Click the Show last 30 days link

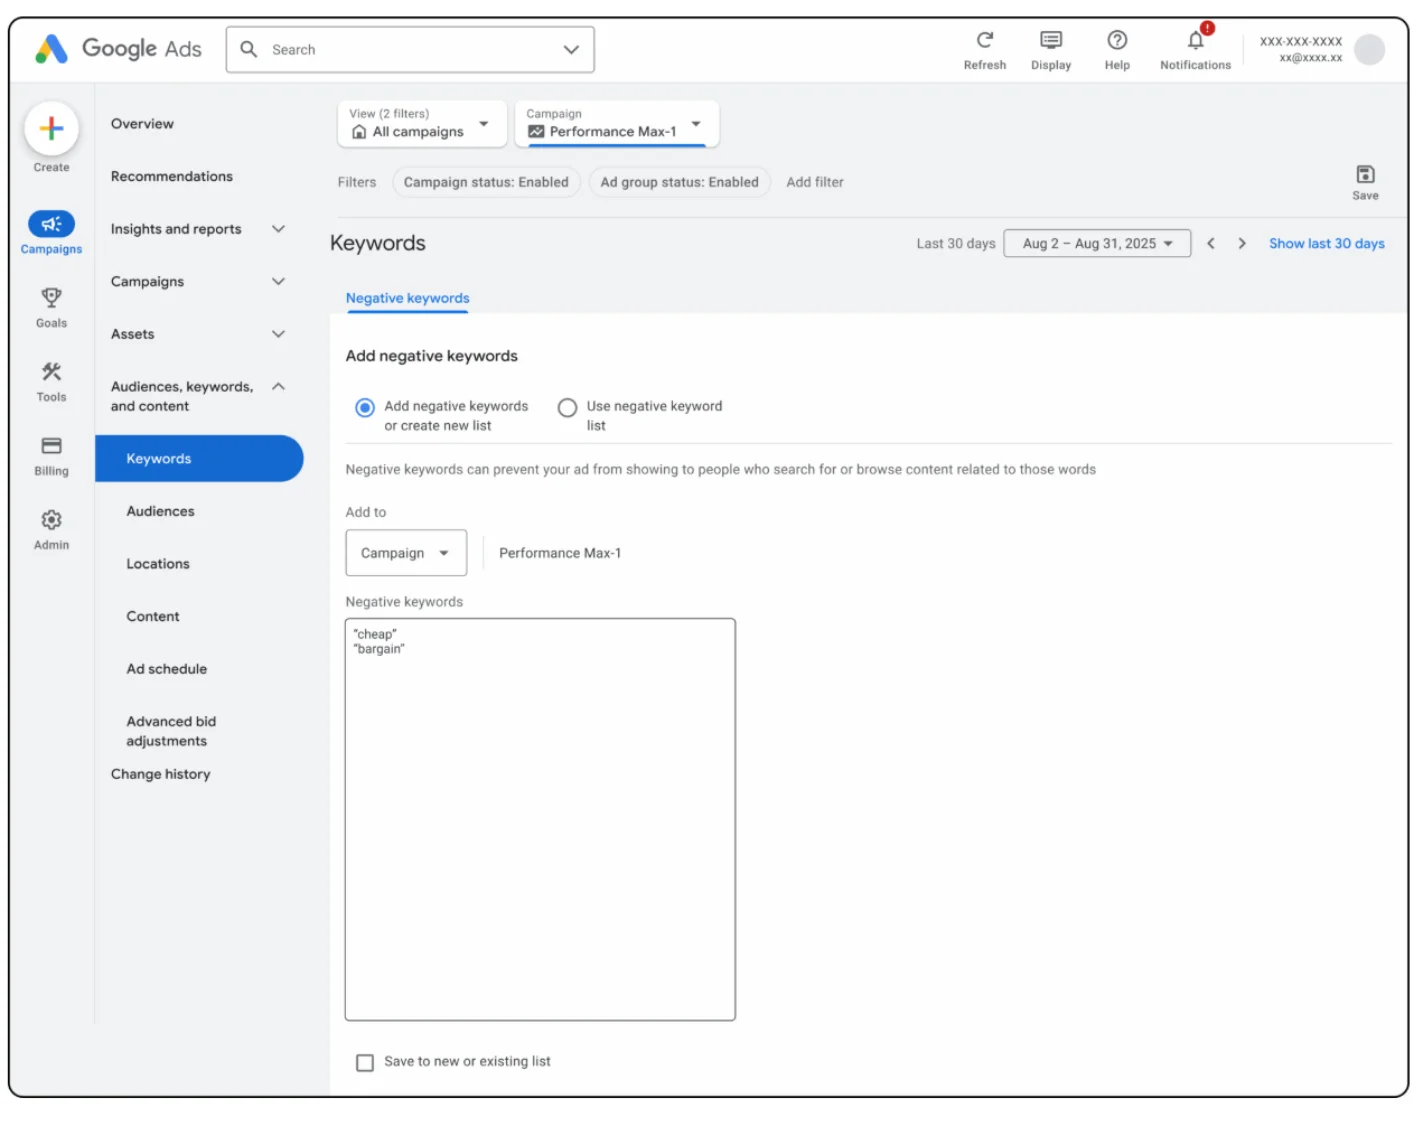tap(1326, 243)
